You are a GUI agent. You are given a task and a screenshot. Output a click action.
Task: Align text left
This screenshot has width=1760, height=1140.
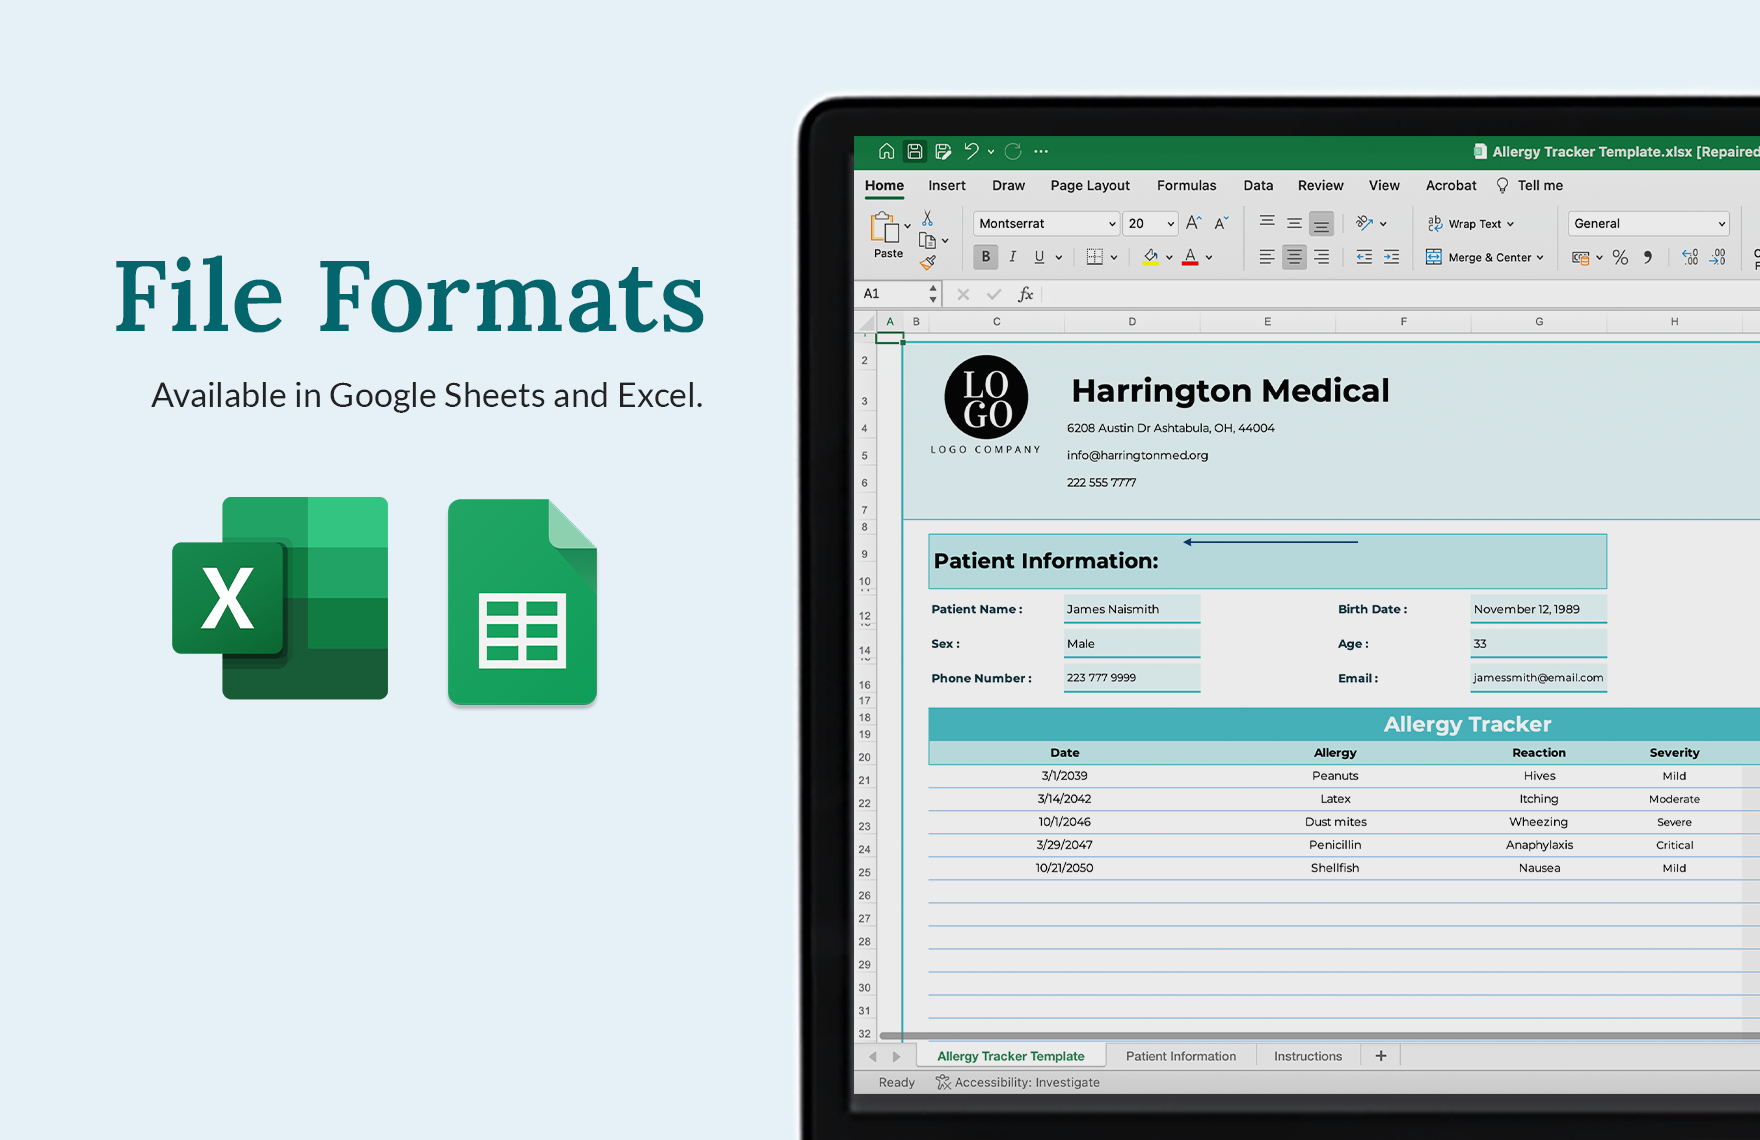tap(1267, 257)
